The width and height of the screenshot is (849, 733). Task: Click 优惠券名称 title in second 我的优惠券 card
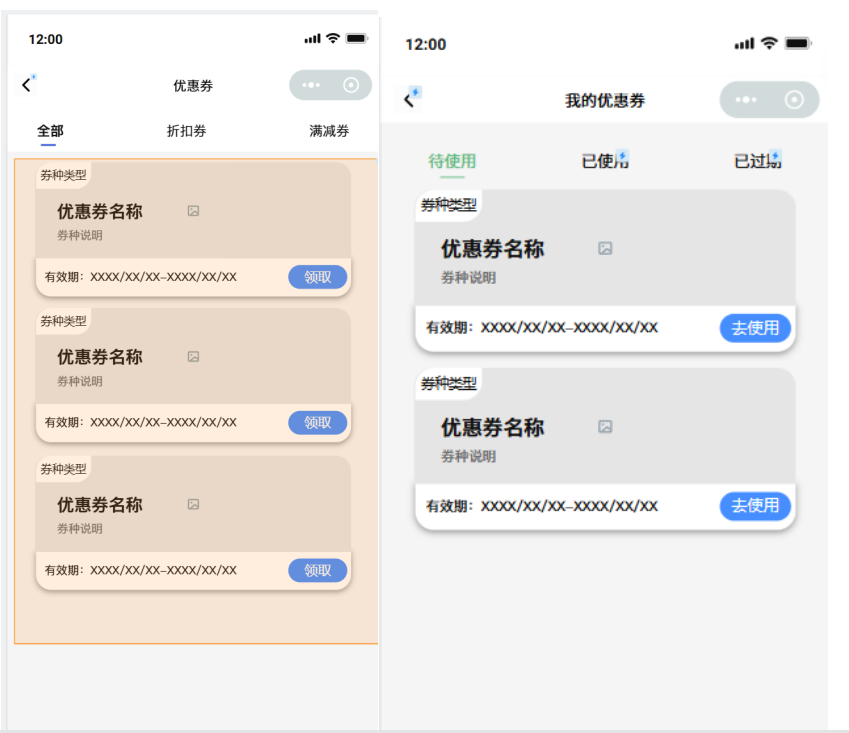pos(492,428)
